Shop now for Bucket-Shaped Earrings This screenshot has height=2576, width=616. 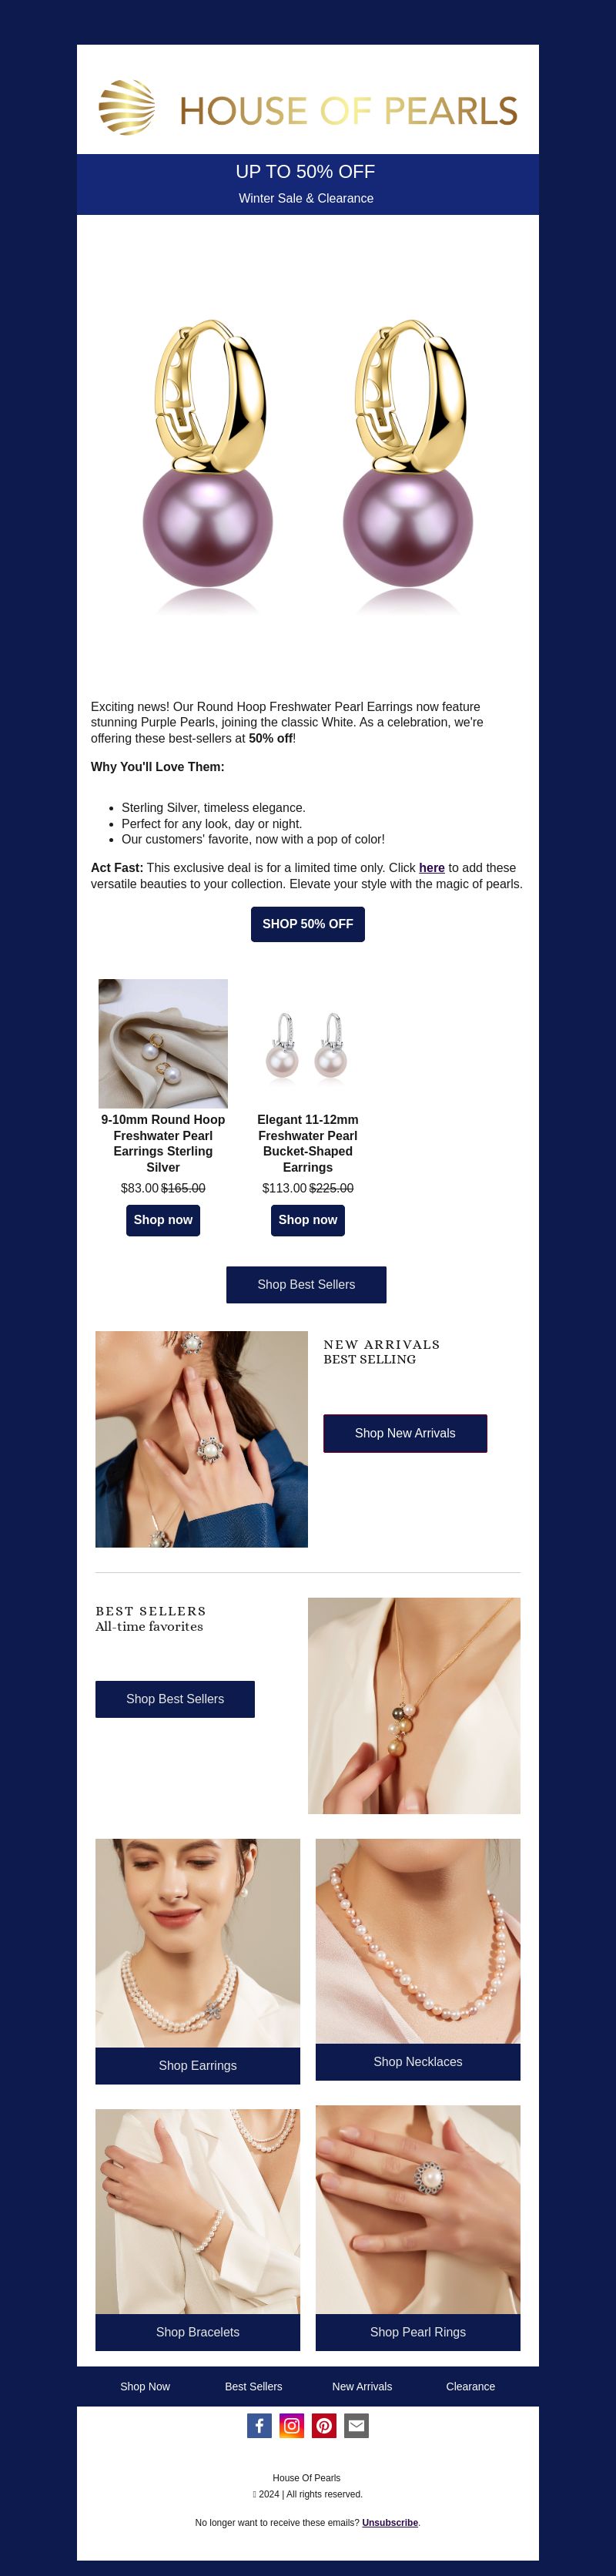(x=308, y=1220)
